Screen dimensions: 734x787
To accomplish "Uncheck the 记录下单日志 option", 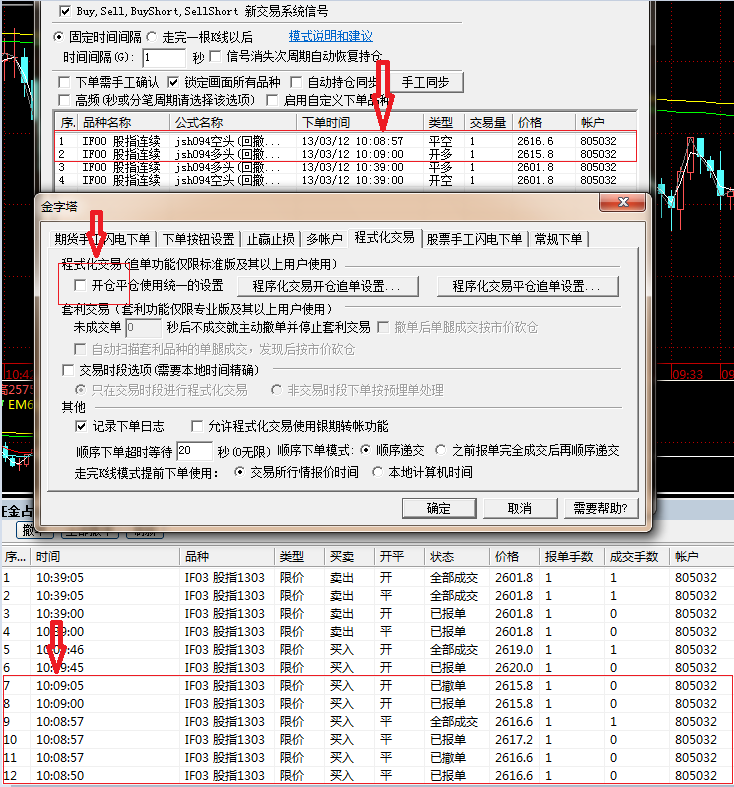I will (x=82, y=426).
